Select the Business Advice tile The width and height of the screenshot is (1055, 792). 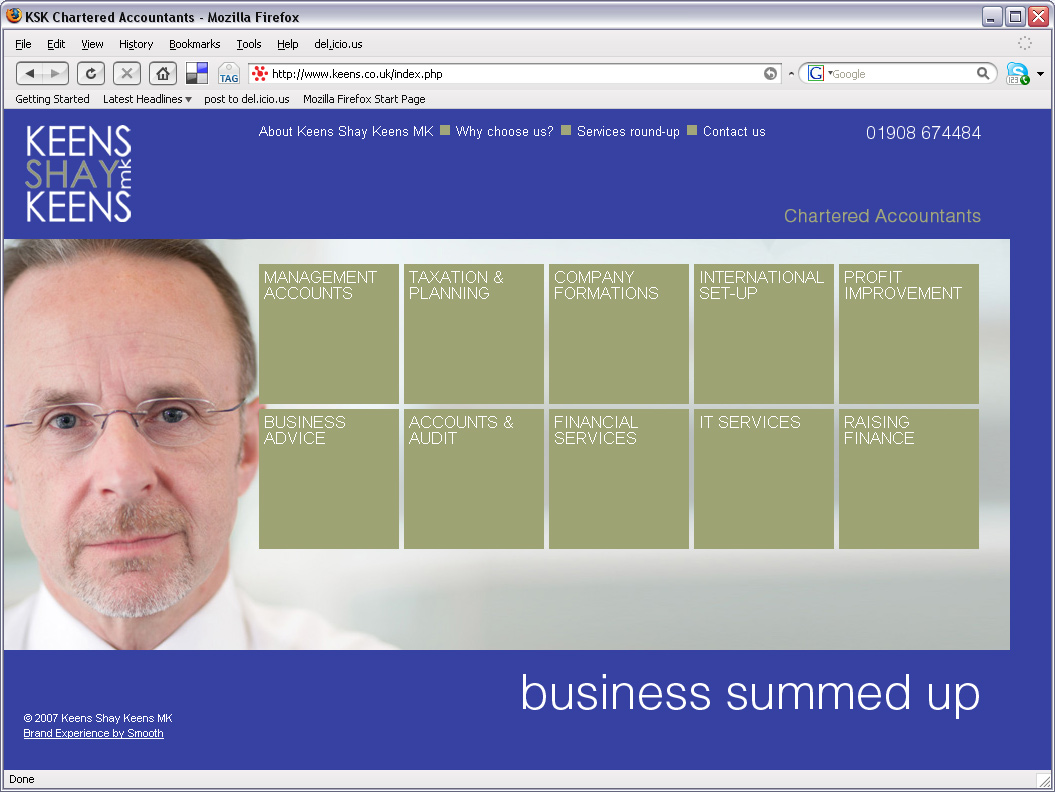pyautogui.click(x=328, y=478)
